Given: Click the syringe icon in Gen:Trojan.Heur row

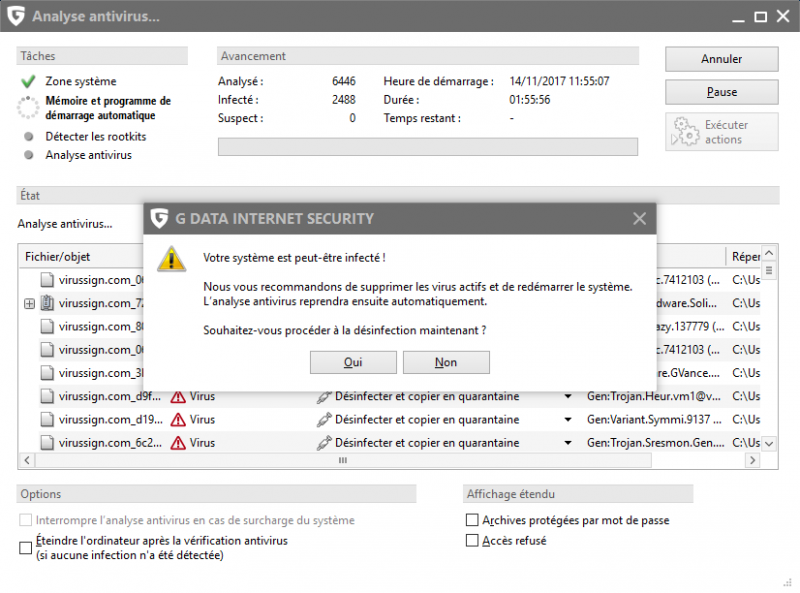Looking at the screenshot, I should click(x=324, y=397).
